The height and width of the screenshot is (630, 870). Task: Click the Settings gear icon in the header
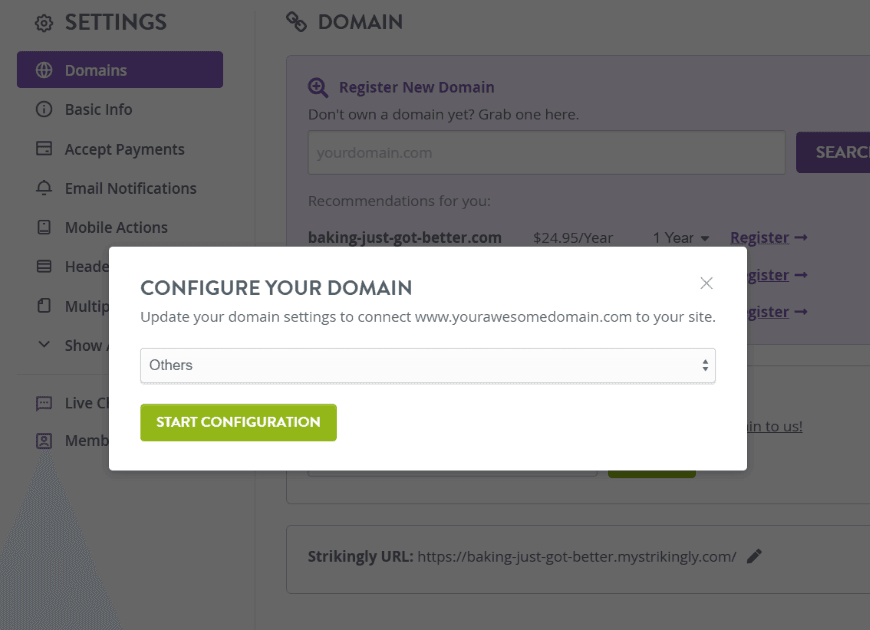pyautogui.click(x=44, y=21)
